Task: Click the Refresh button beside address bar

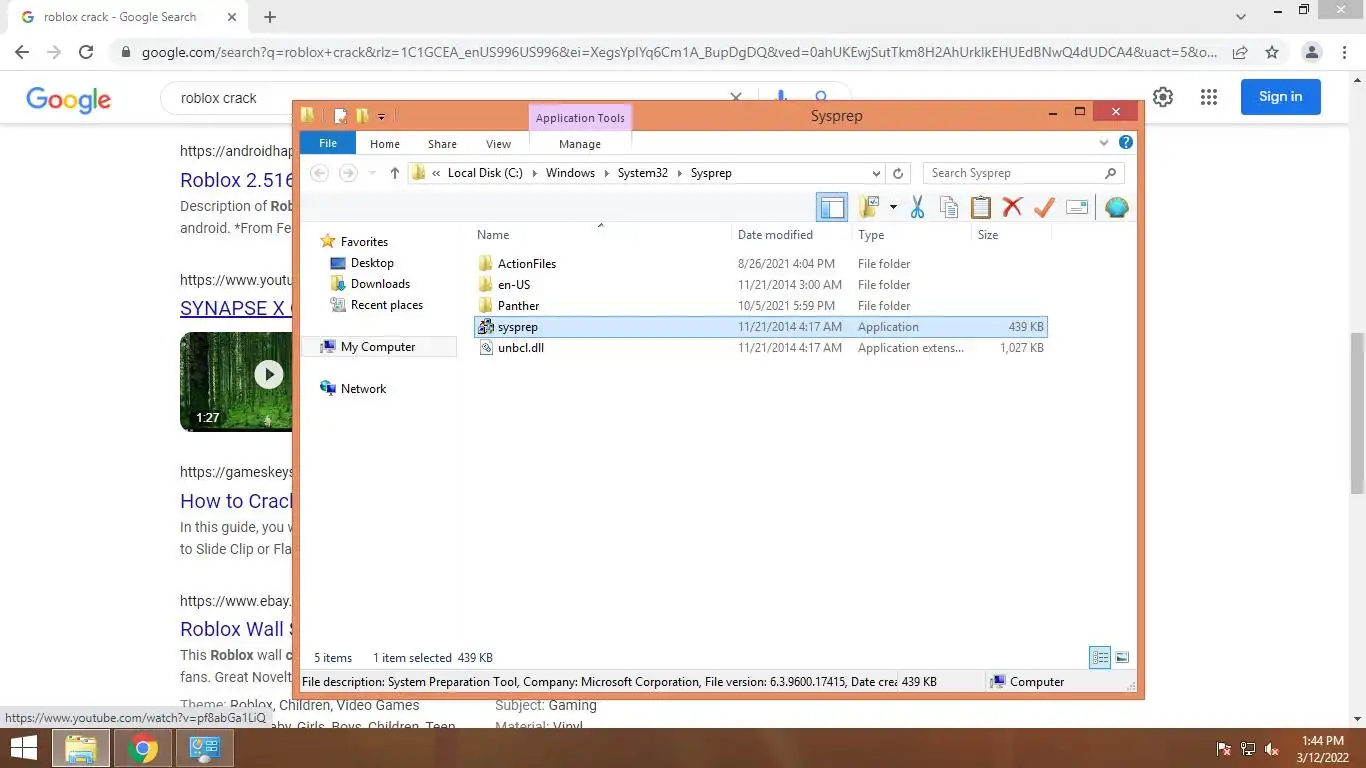Action: point(898,173)
